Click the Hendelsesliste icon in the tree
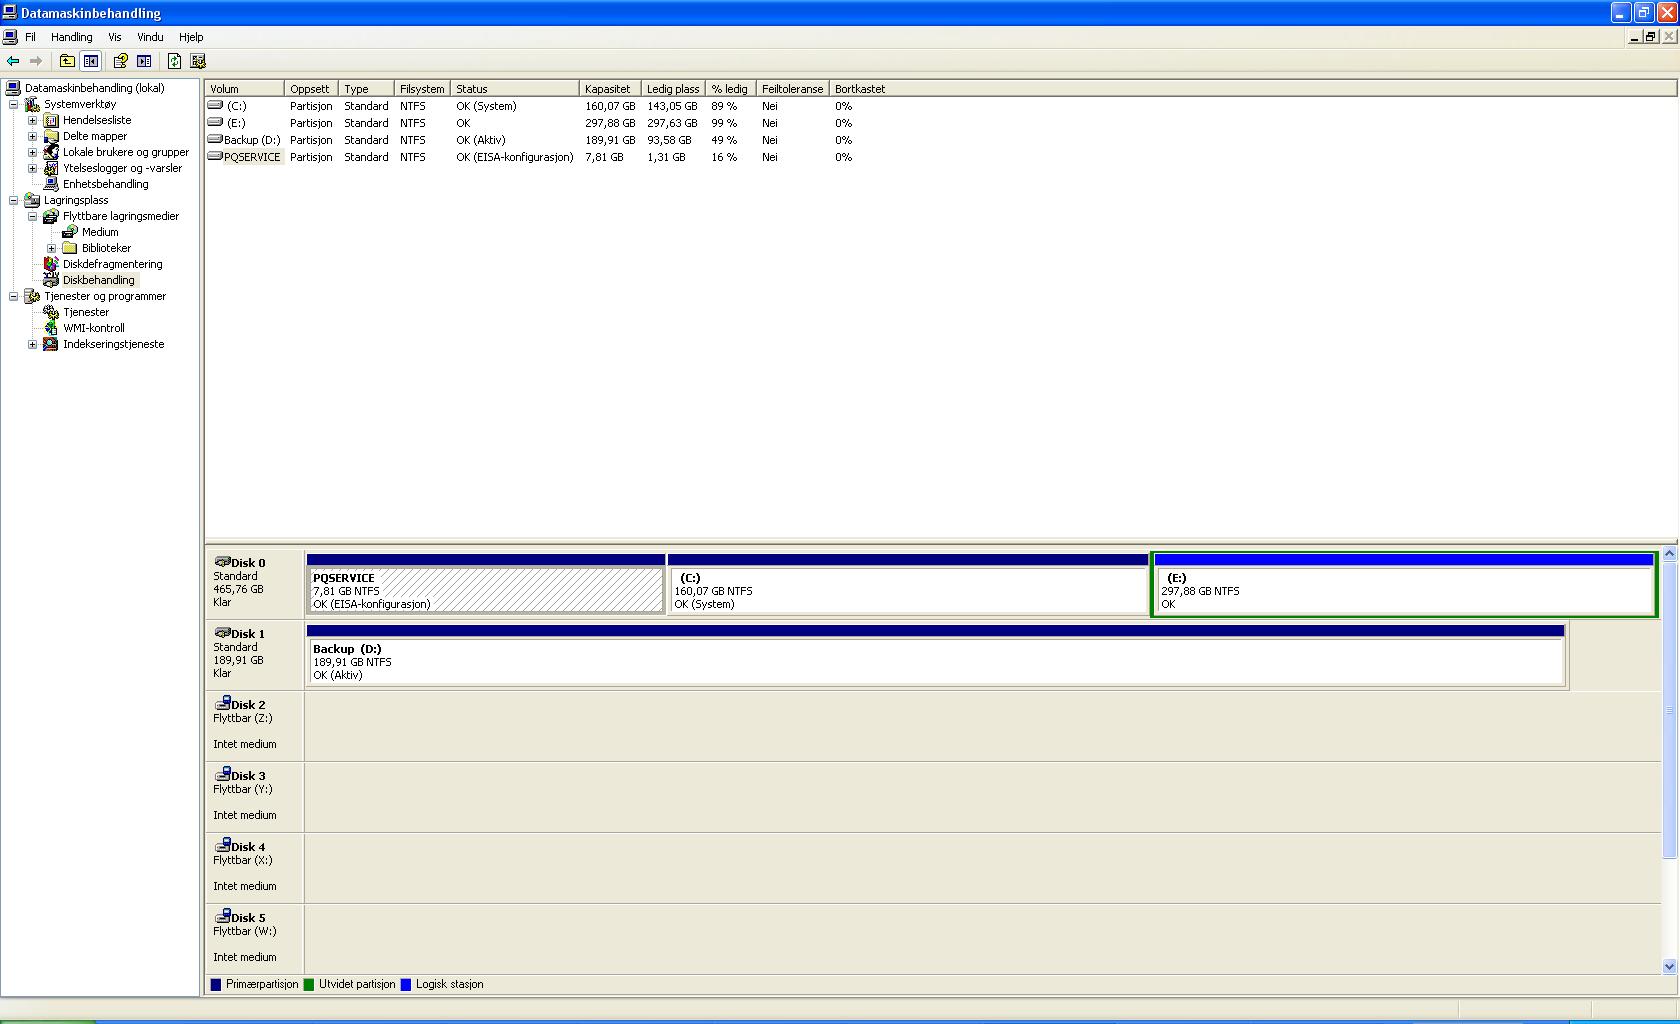This screenshot has width=1680, height=1024. [51, 120]
